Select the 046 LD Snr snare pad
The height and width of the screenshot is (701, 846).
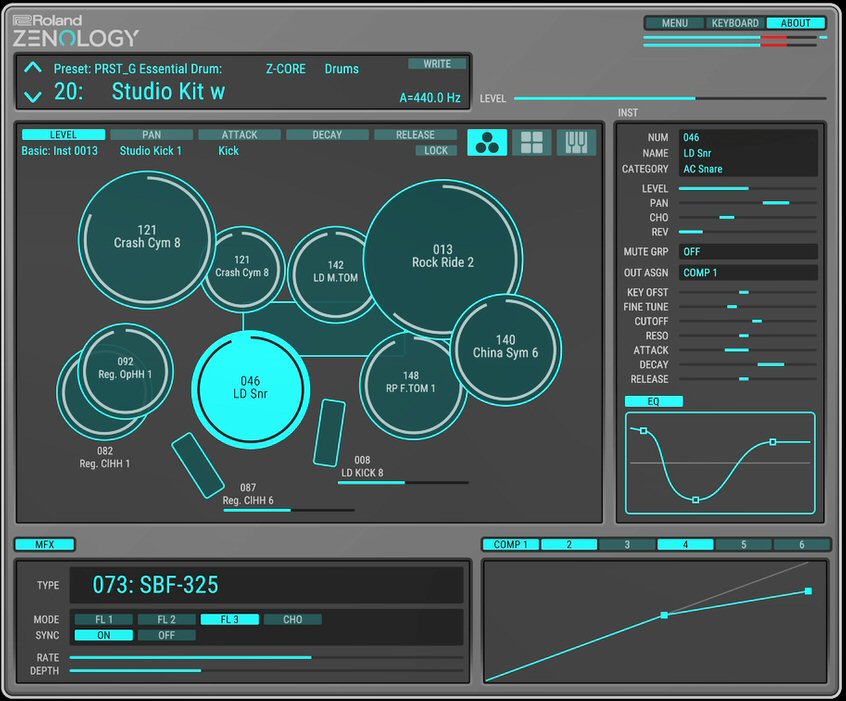tap(250, 389)
